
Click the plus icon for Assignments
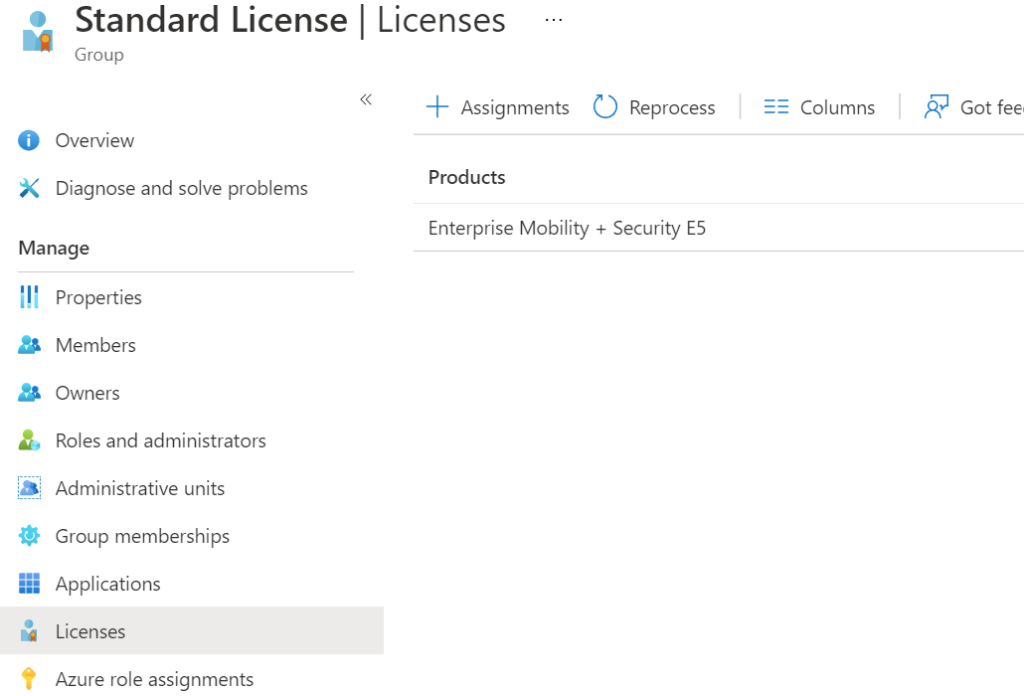[437, 106]
